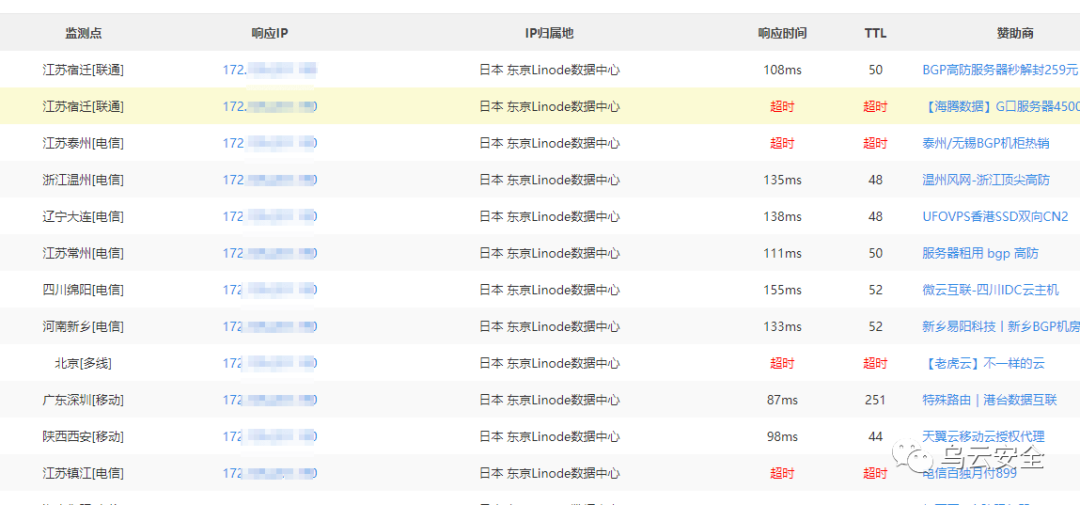The width and height of the screenshot is (1080, 505).
Task: Click the 155ms response time value
Action: coord(782,290)
